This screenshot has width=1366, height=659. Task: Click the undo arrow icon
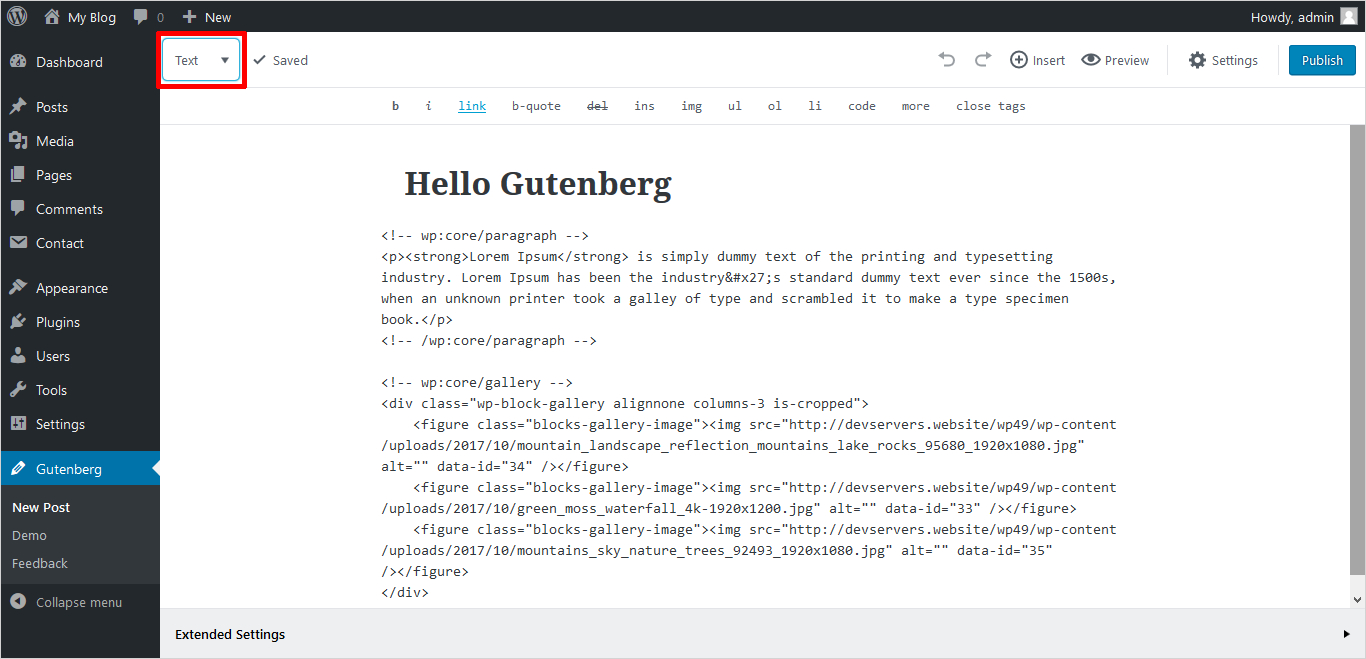coord(947,60)
